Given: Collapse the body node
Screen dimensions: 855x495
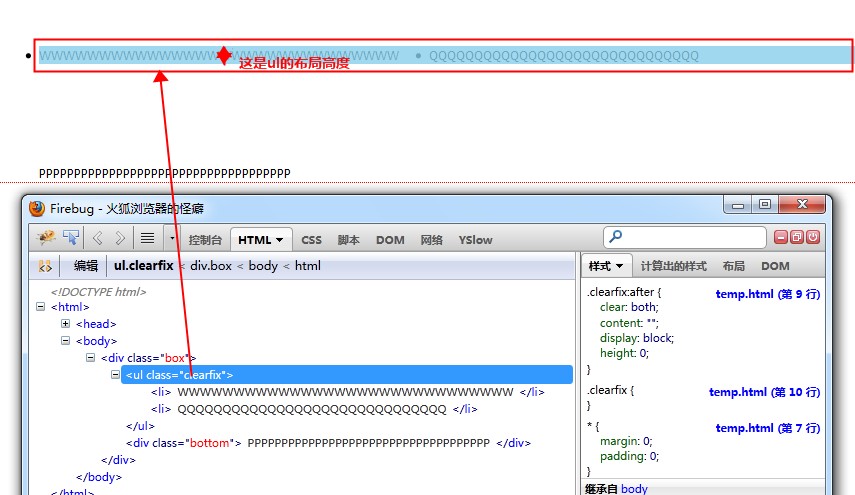Looking at the screenshot, I should coord(65,341).
